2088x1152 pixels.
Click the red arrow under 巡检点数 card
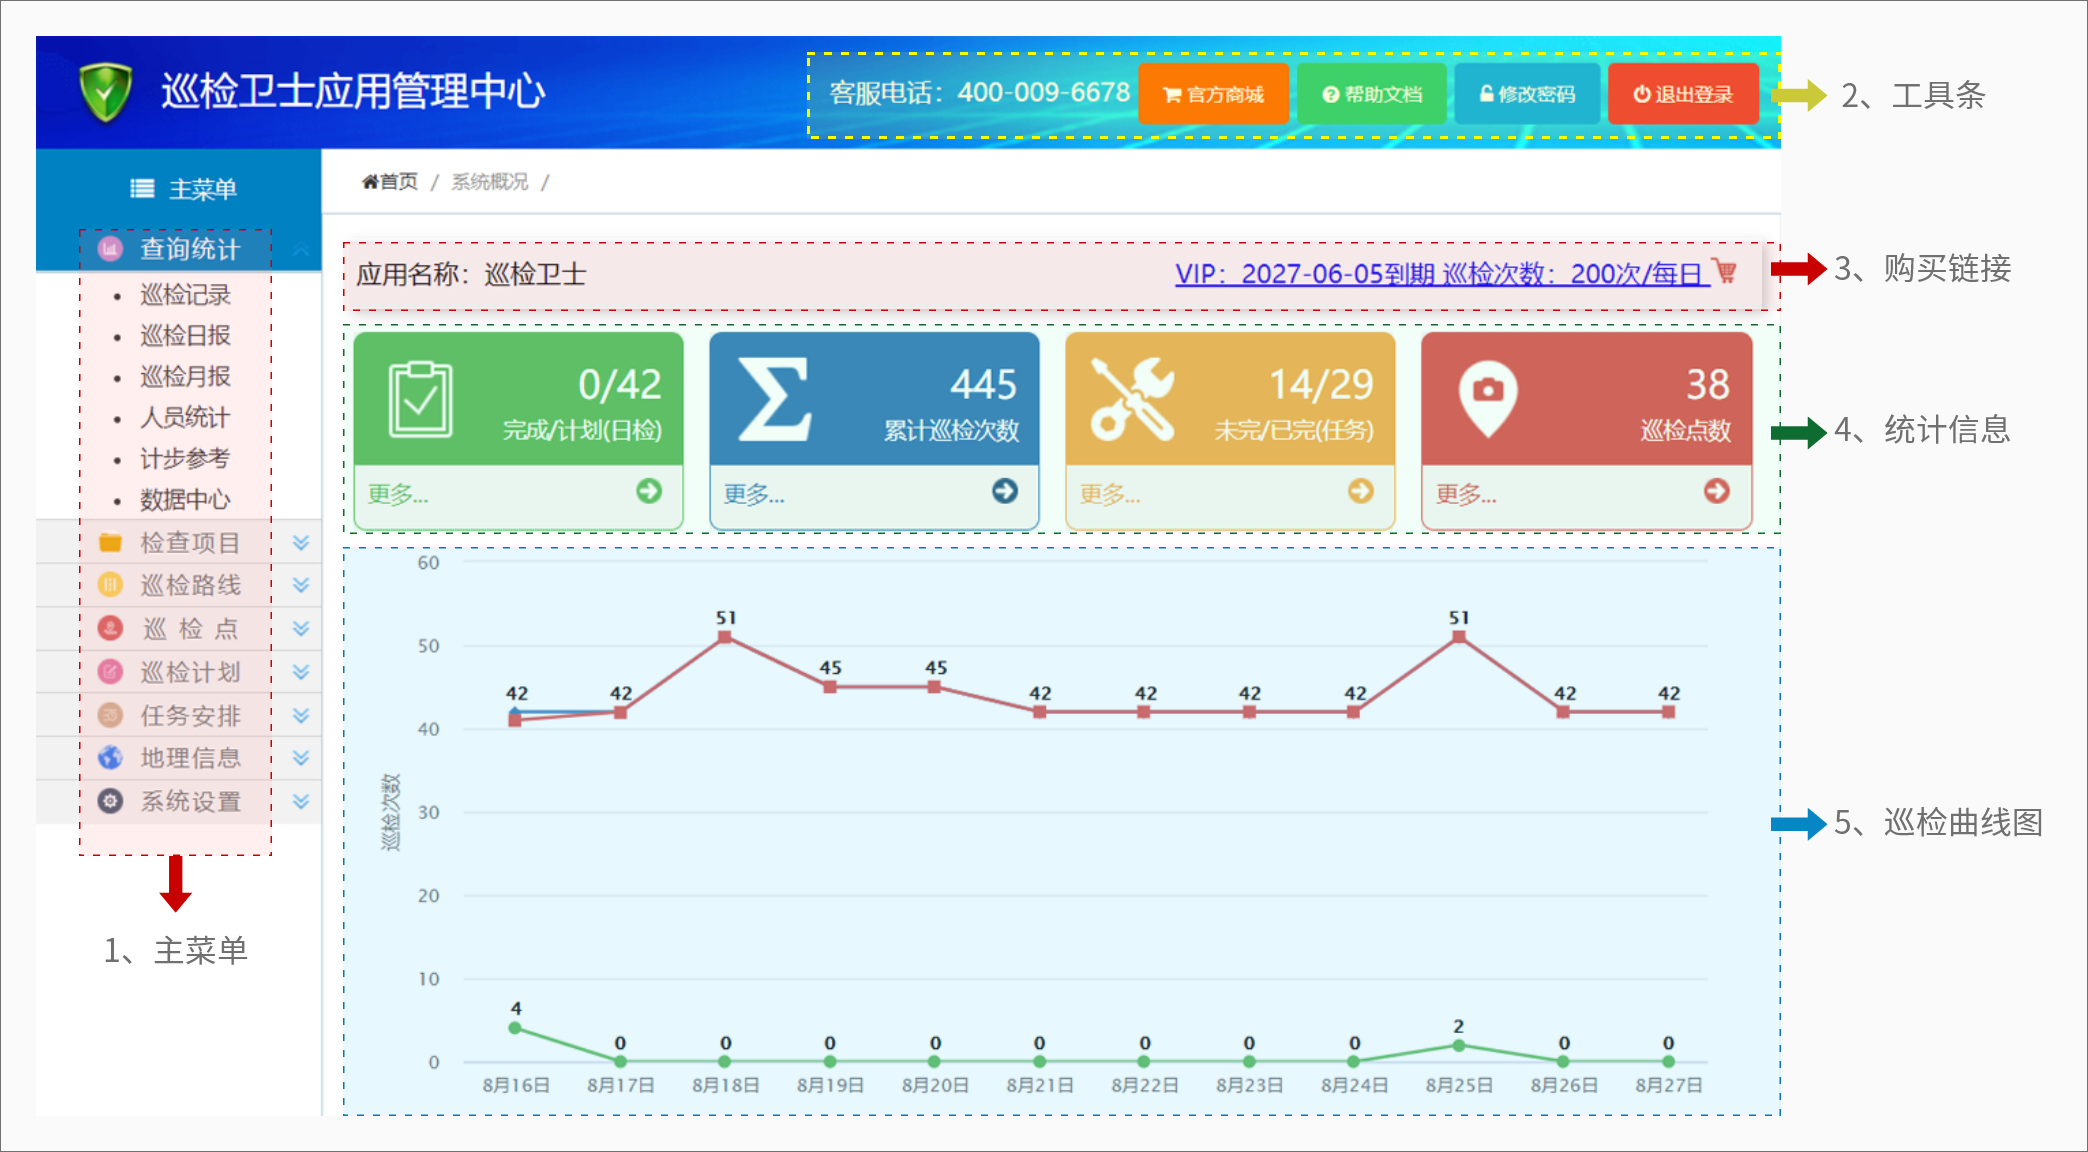[x=1717, y=491]
